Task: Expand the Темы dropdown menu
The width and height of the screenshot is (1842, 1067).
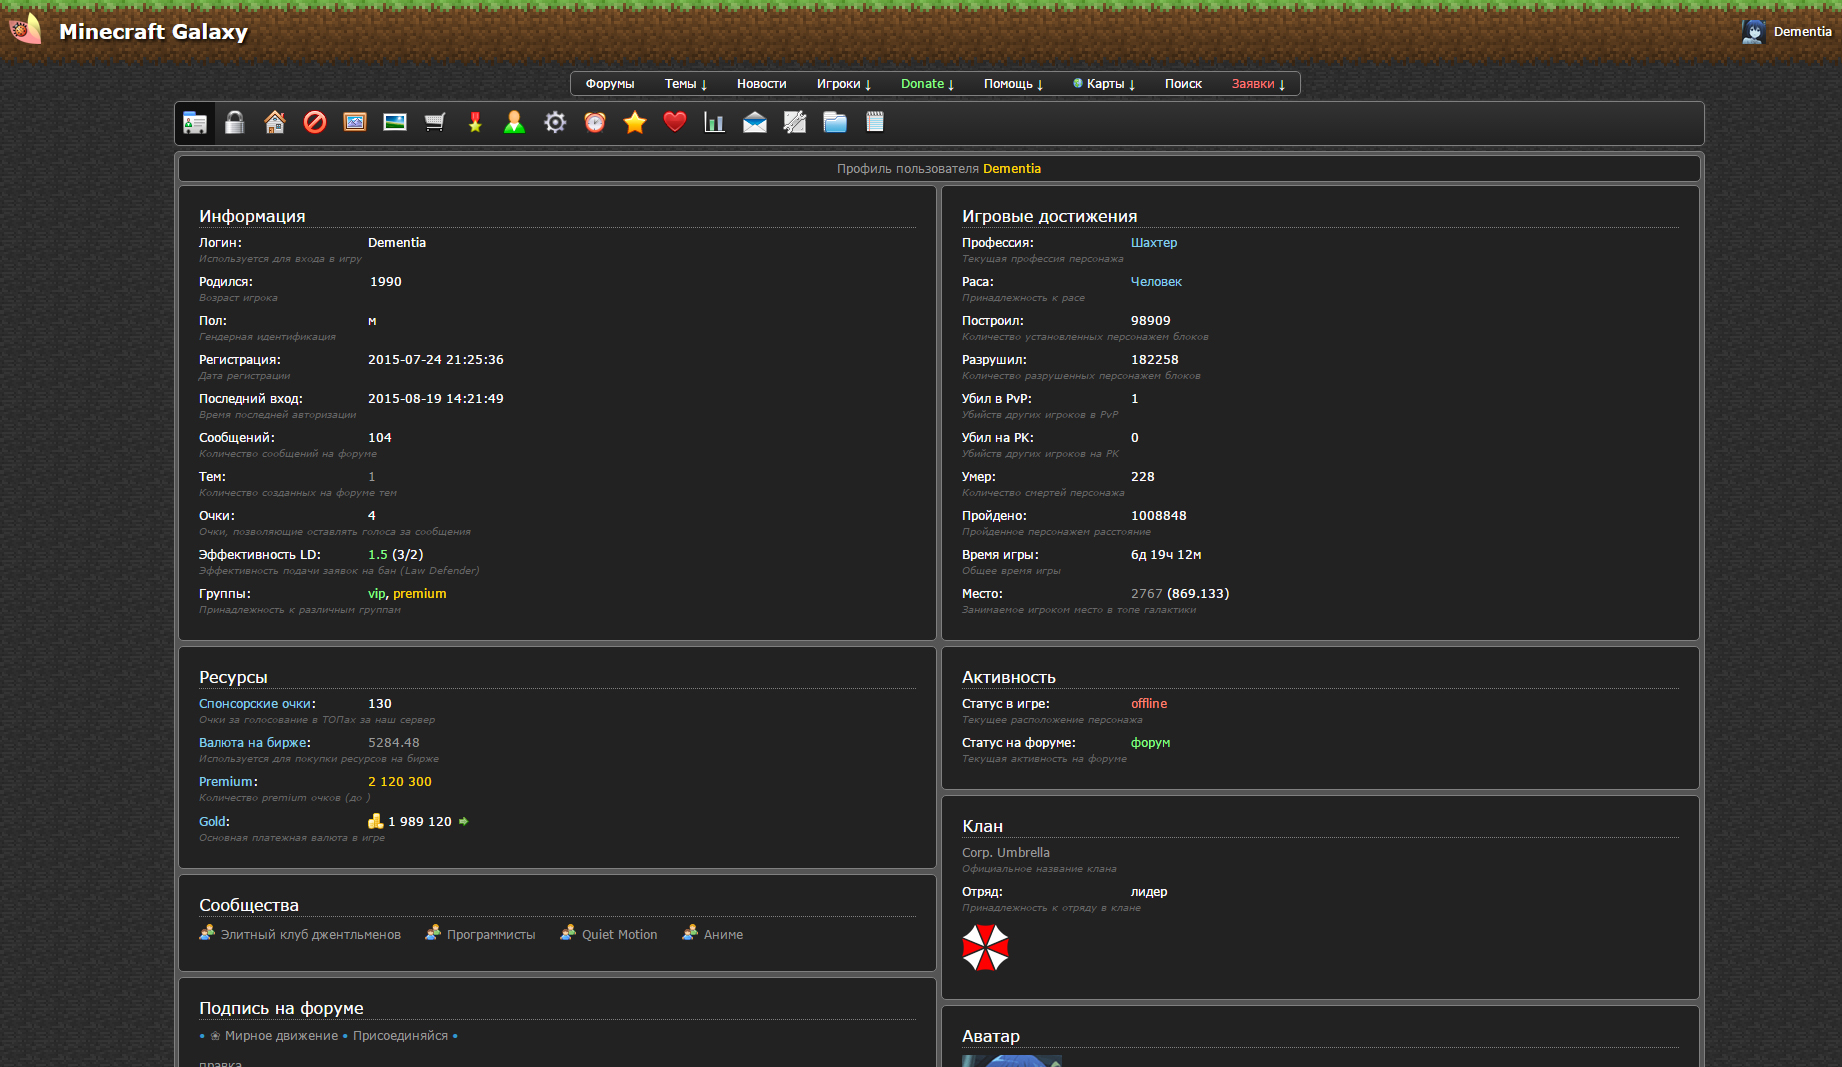Action: pos(686,84)
